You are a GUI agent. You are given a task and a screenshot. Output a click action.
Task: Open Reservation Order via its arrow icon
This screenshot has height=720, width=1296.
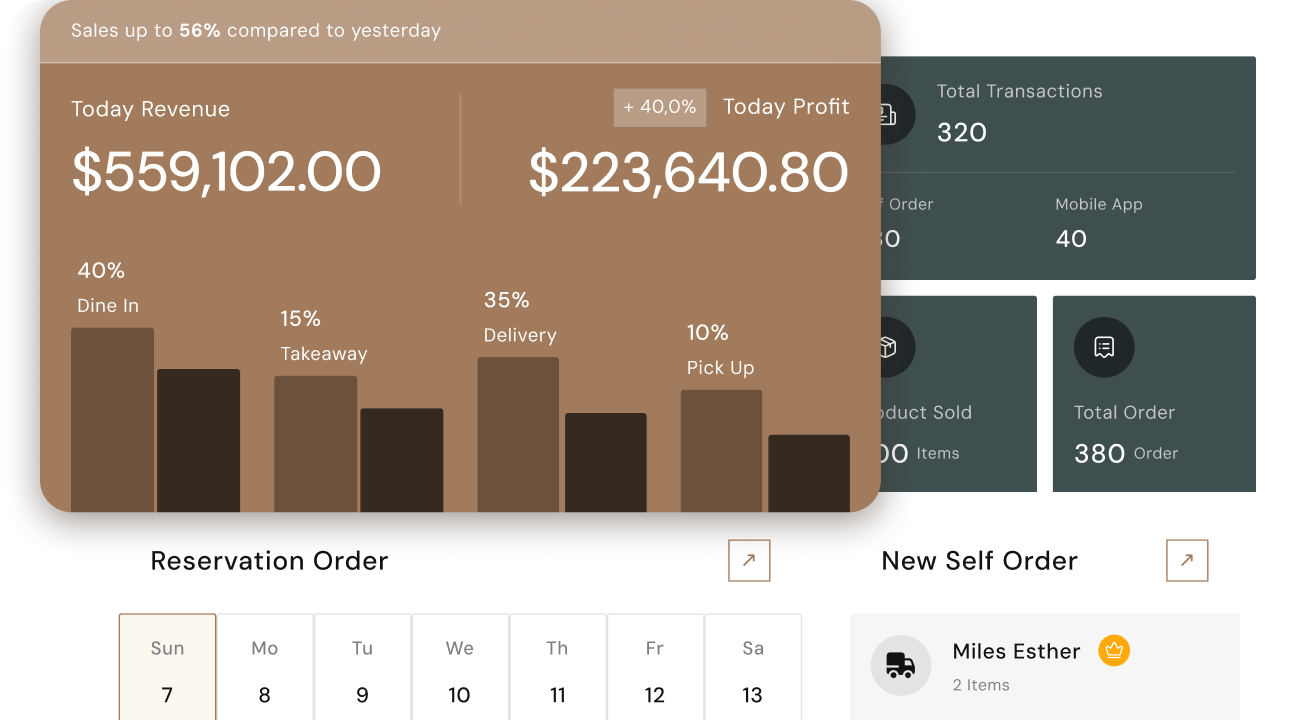tap(749, 561)
